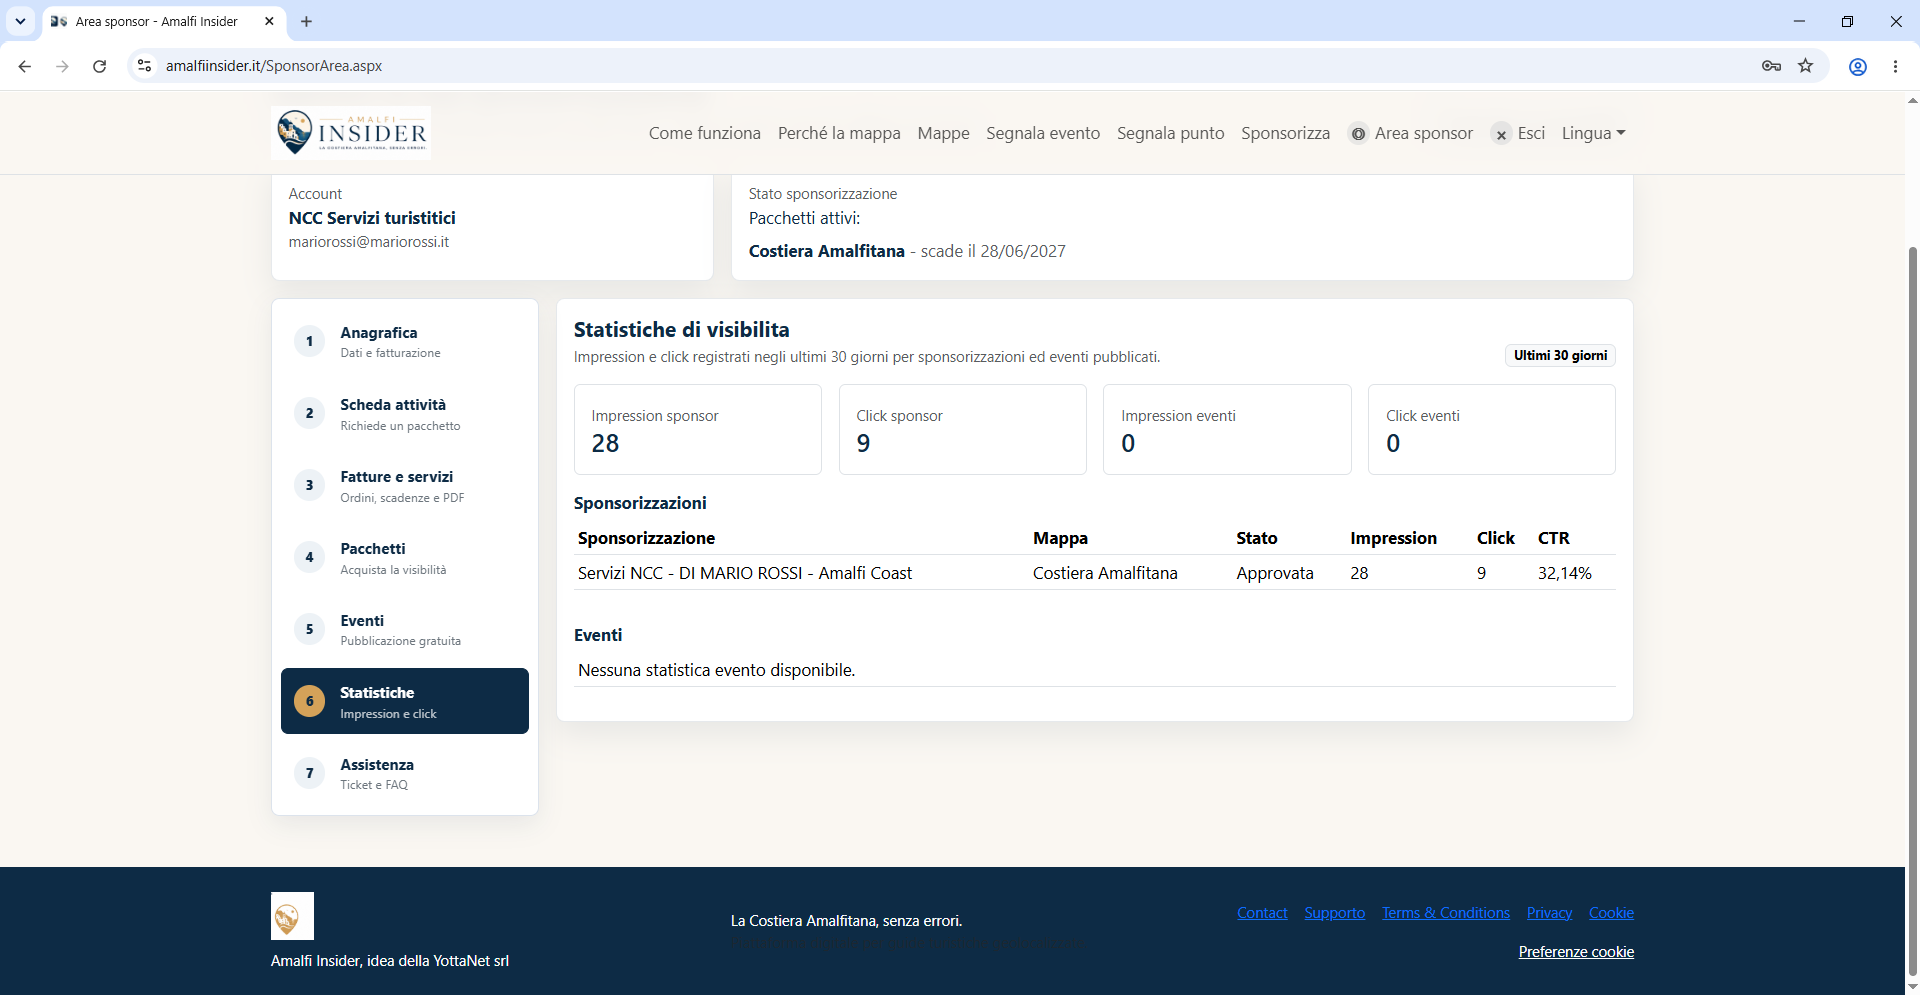Open the tab search chevron
The width and height of the screenshot is (1920, 995).
(x=20, y=21)
